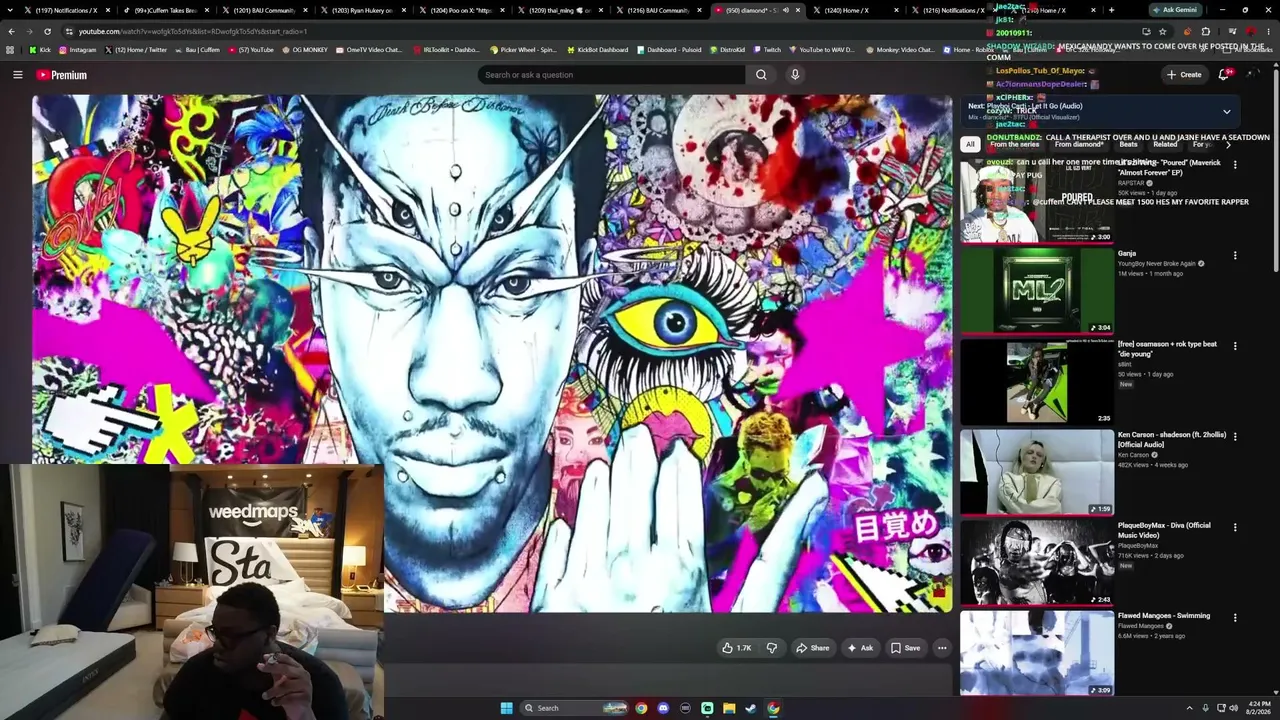Dislike the video with thumbs down
The width and height of the screenshot is (1280, 720).
click(771, 648)
